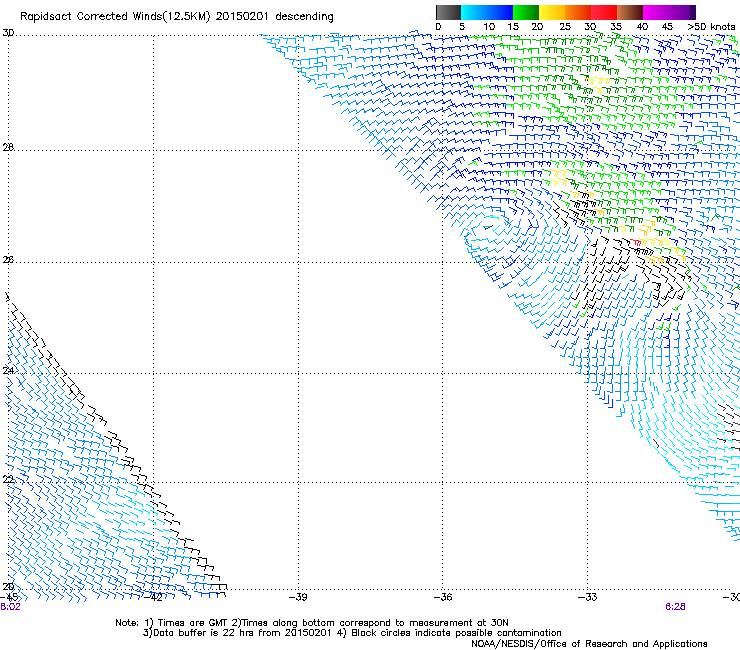The width and height of the screenshot is (740, 650).
Task: Click the longitude label '-36'
Action: [x=443, y=597]
